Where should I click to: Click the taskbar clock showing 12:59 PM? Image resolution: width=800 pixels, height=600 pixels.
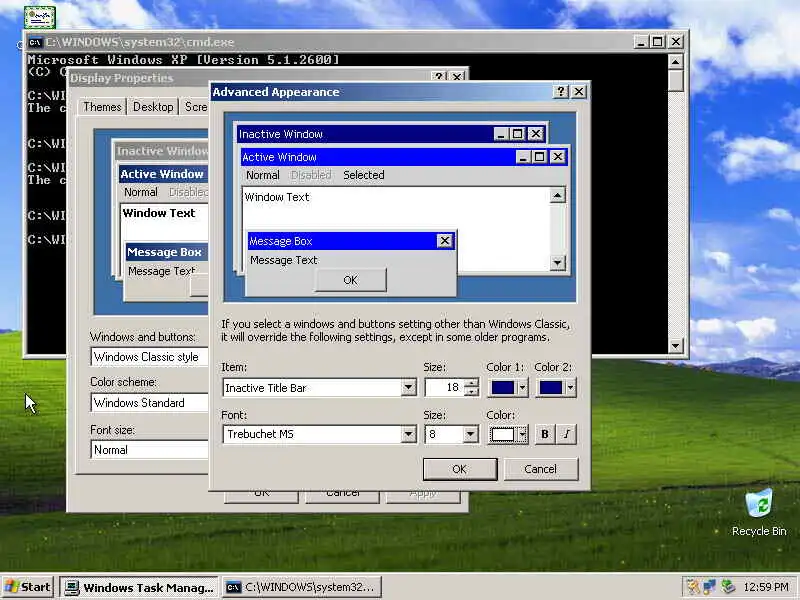point(766,587)
